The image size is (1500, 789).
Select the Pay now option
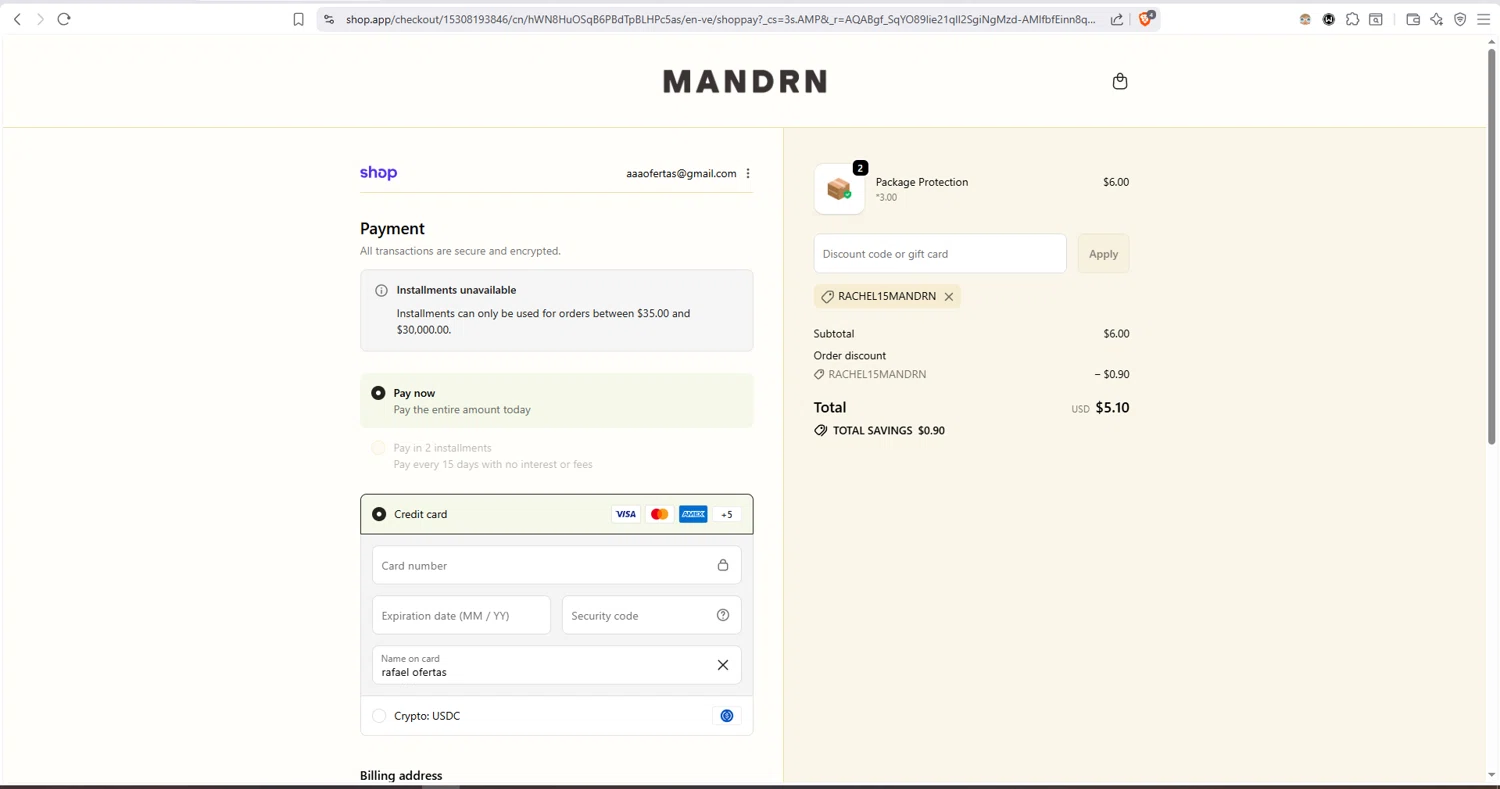(557, 401)
